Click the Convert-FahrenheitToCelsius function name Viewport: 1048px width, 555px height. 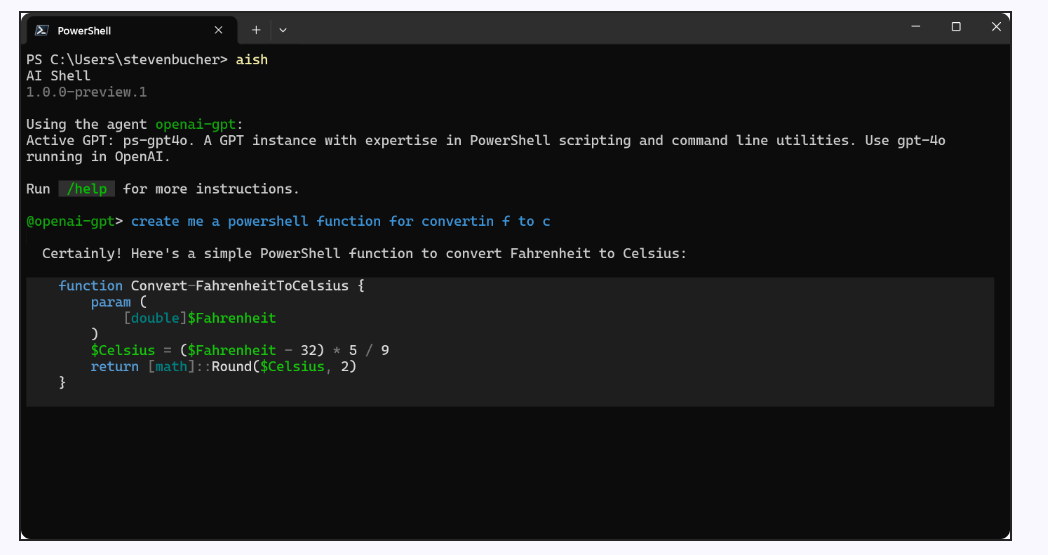240,286
